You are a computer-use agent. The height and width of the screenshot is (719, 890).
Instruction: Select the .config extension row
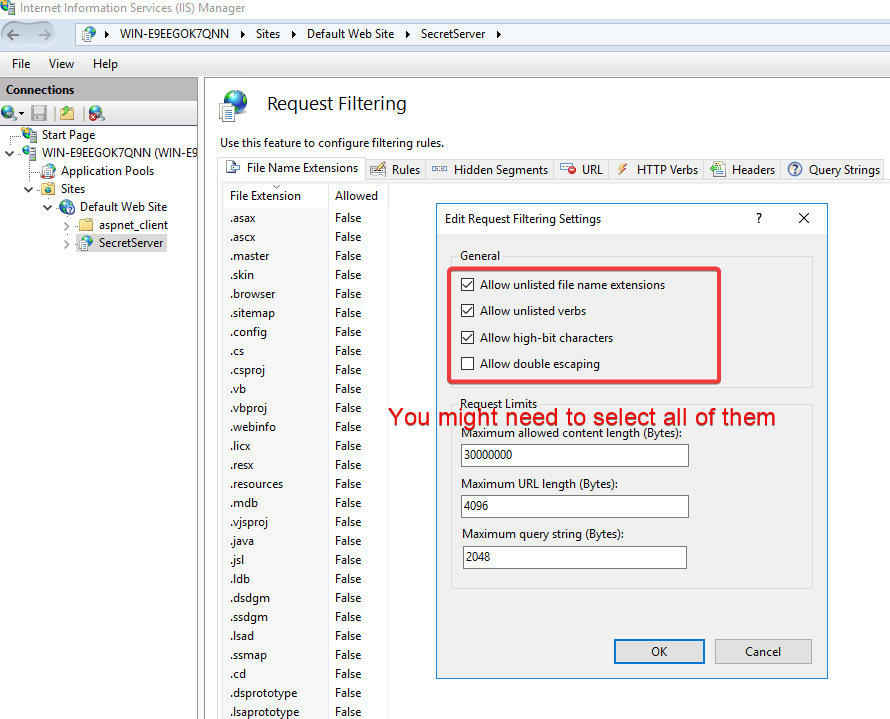point(305,332)
